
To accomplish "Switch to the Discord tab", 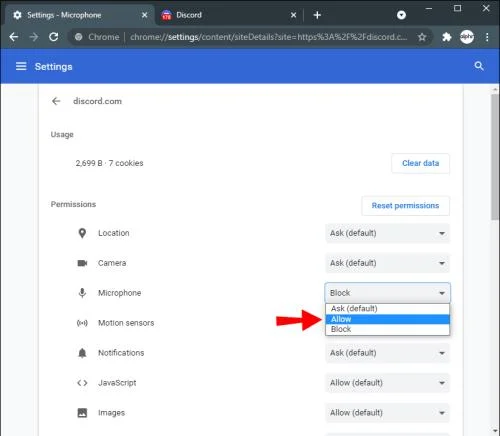I will click(228, 15).
